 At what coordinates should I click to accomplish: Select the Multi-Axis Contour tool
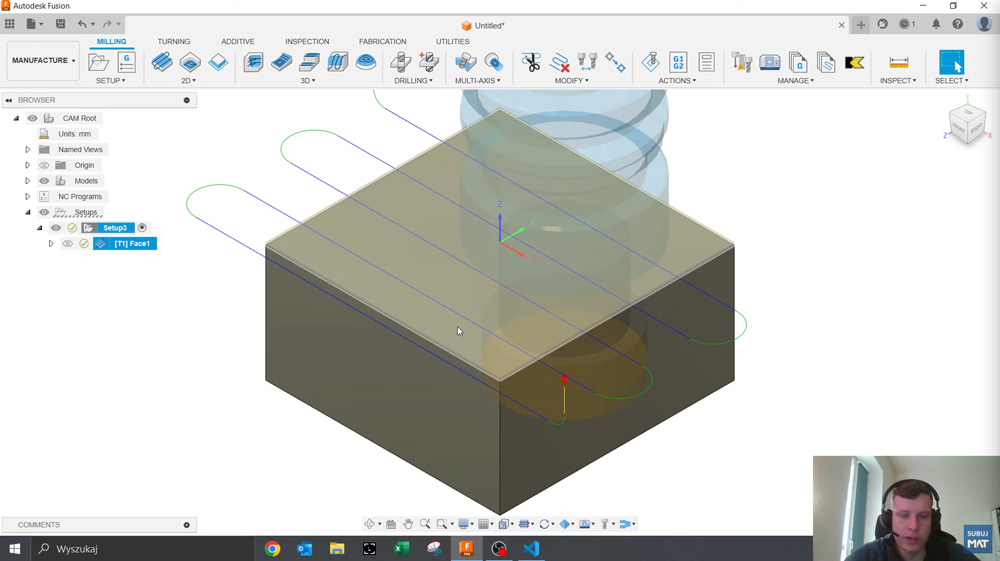click(x=494, y=62)
